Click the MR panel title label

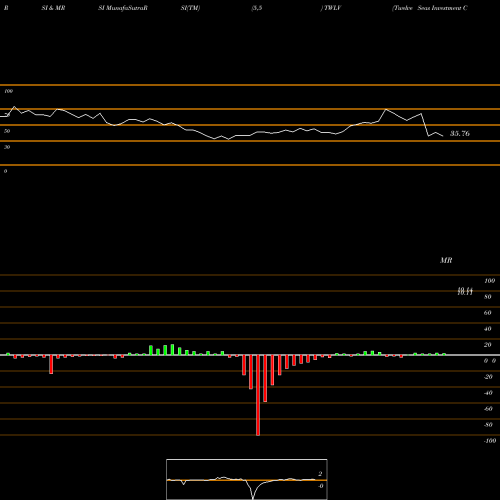tap(446, 260)
